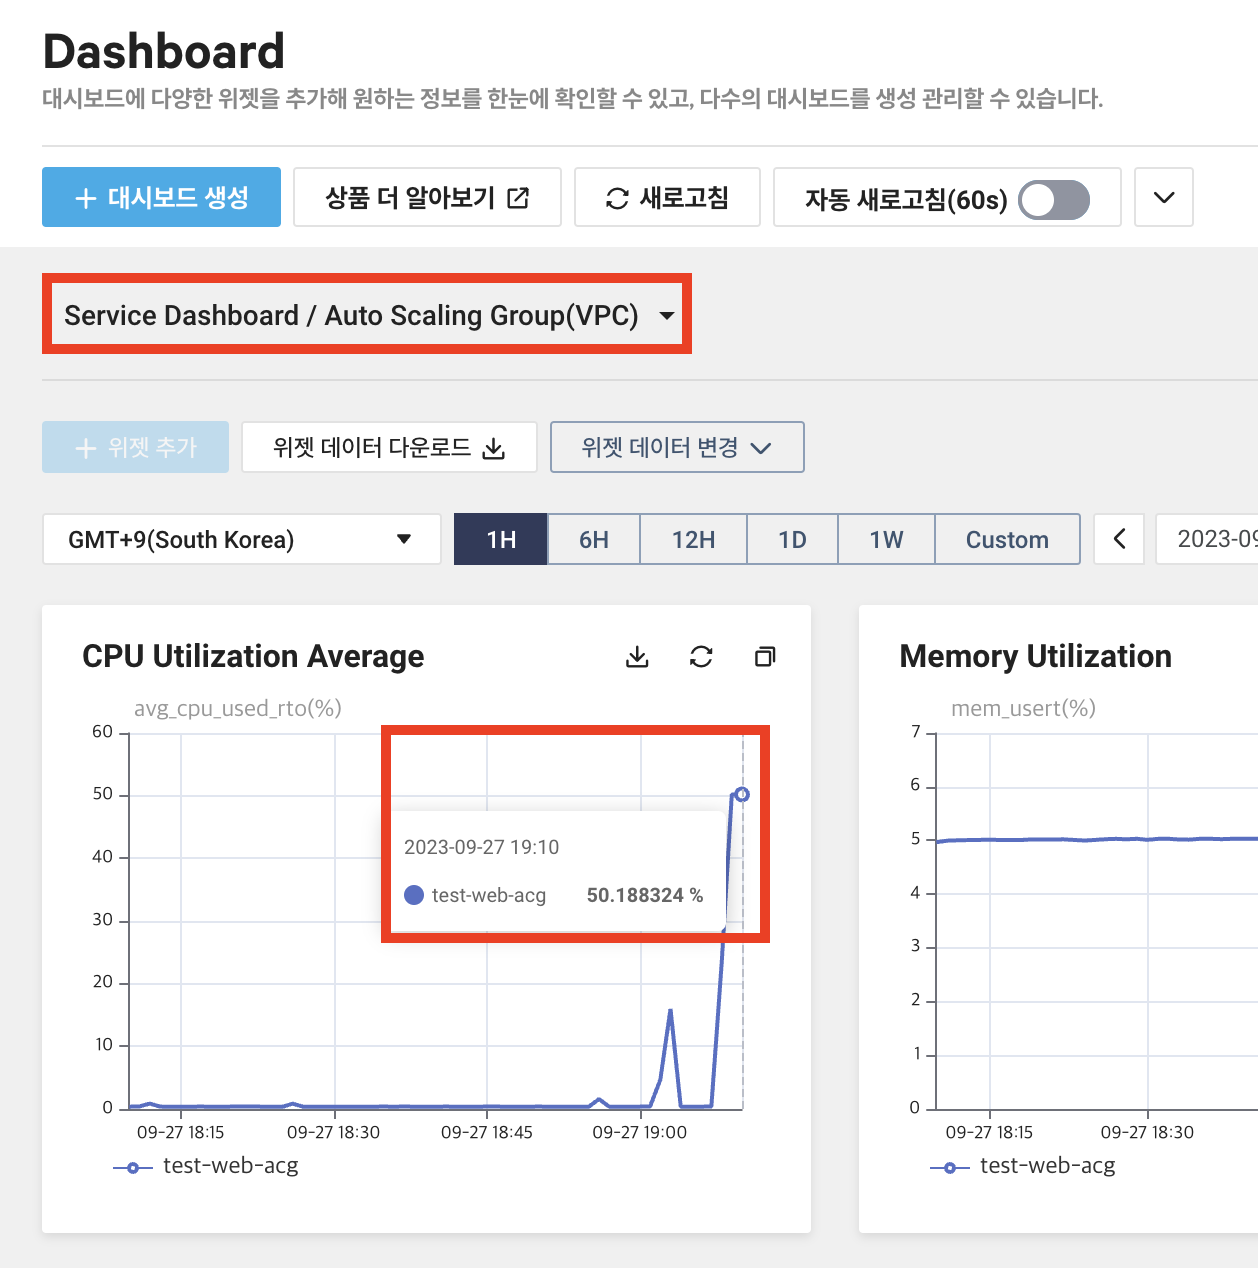
Task: Click avg_cpu_used_rto(%) axis label
Action: 238,708
